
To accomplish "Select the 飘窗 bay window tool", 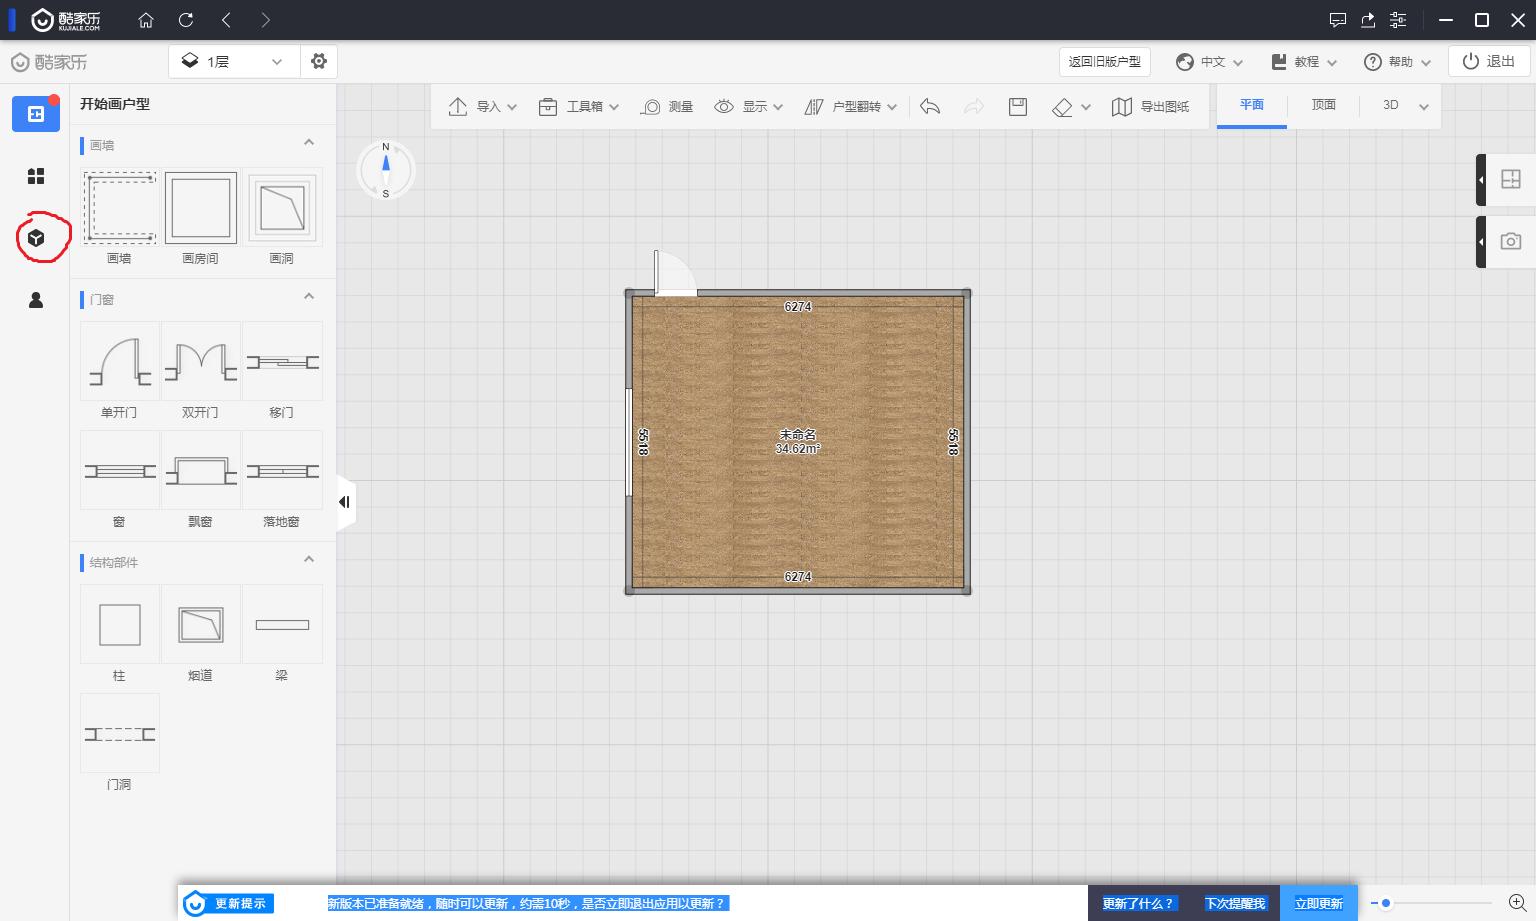I will tap(201, 472).
